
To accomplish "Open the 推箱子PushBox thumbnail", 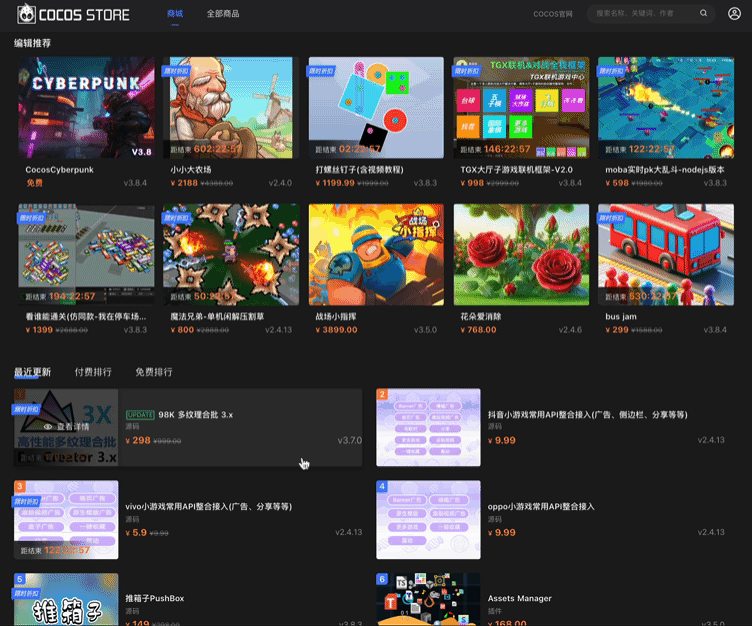I will click(x=66, y=599).
